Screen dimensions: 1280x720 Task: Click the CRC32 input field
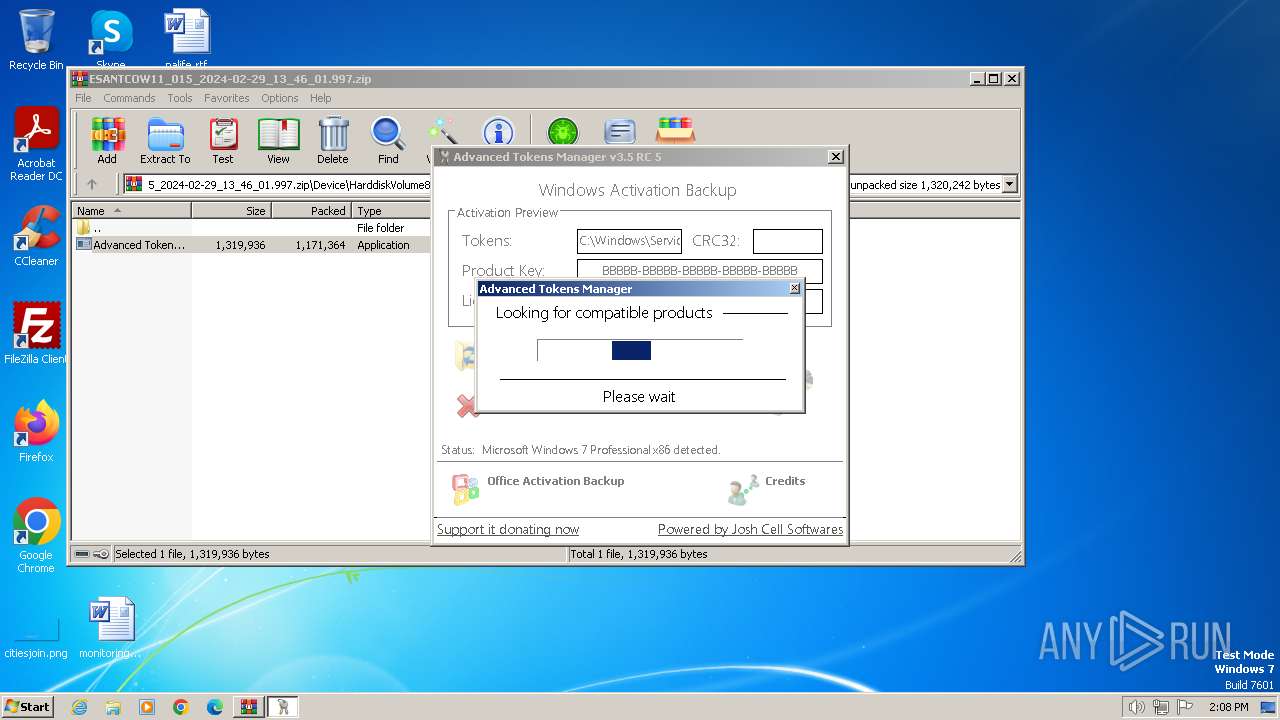pyautogui.click(x=788, y=241)
